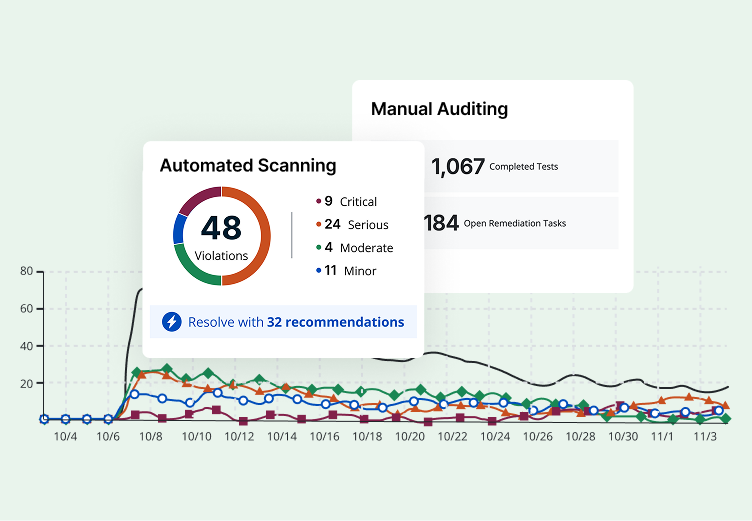Click the 10/4 date label on the x-axis
Image resolution: width=752 pixels, height=521 pixels.
point(67,437)
